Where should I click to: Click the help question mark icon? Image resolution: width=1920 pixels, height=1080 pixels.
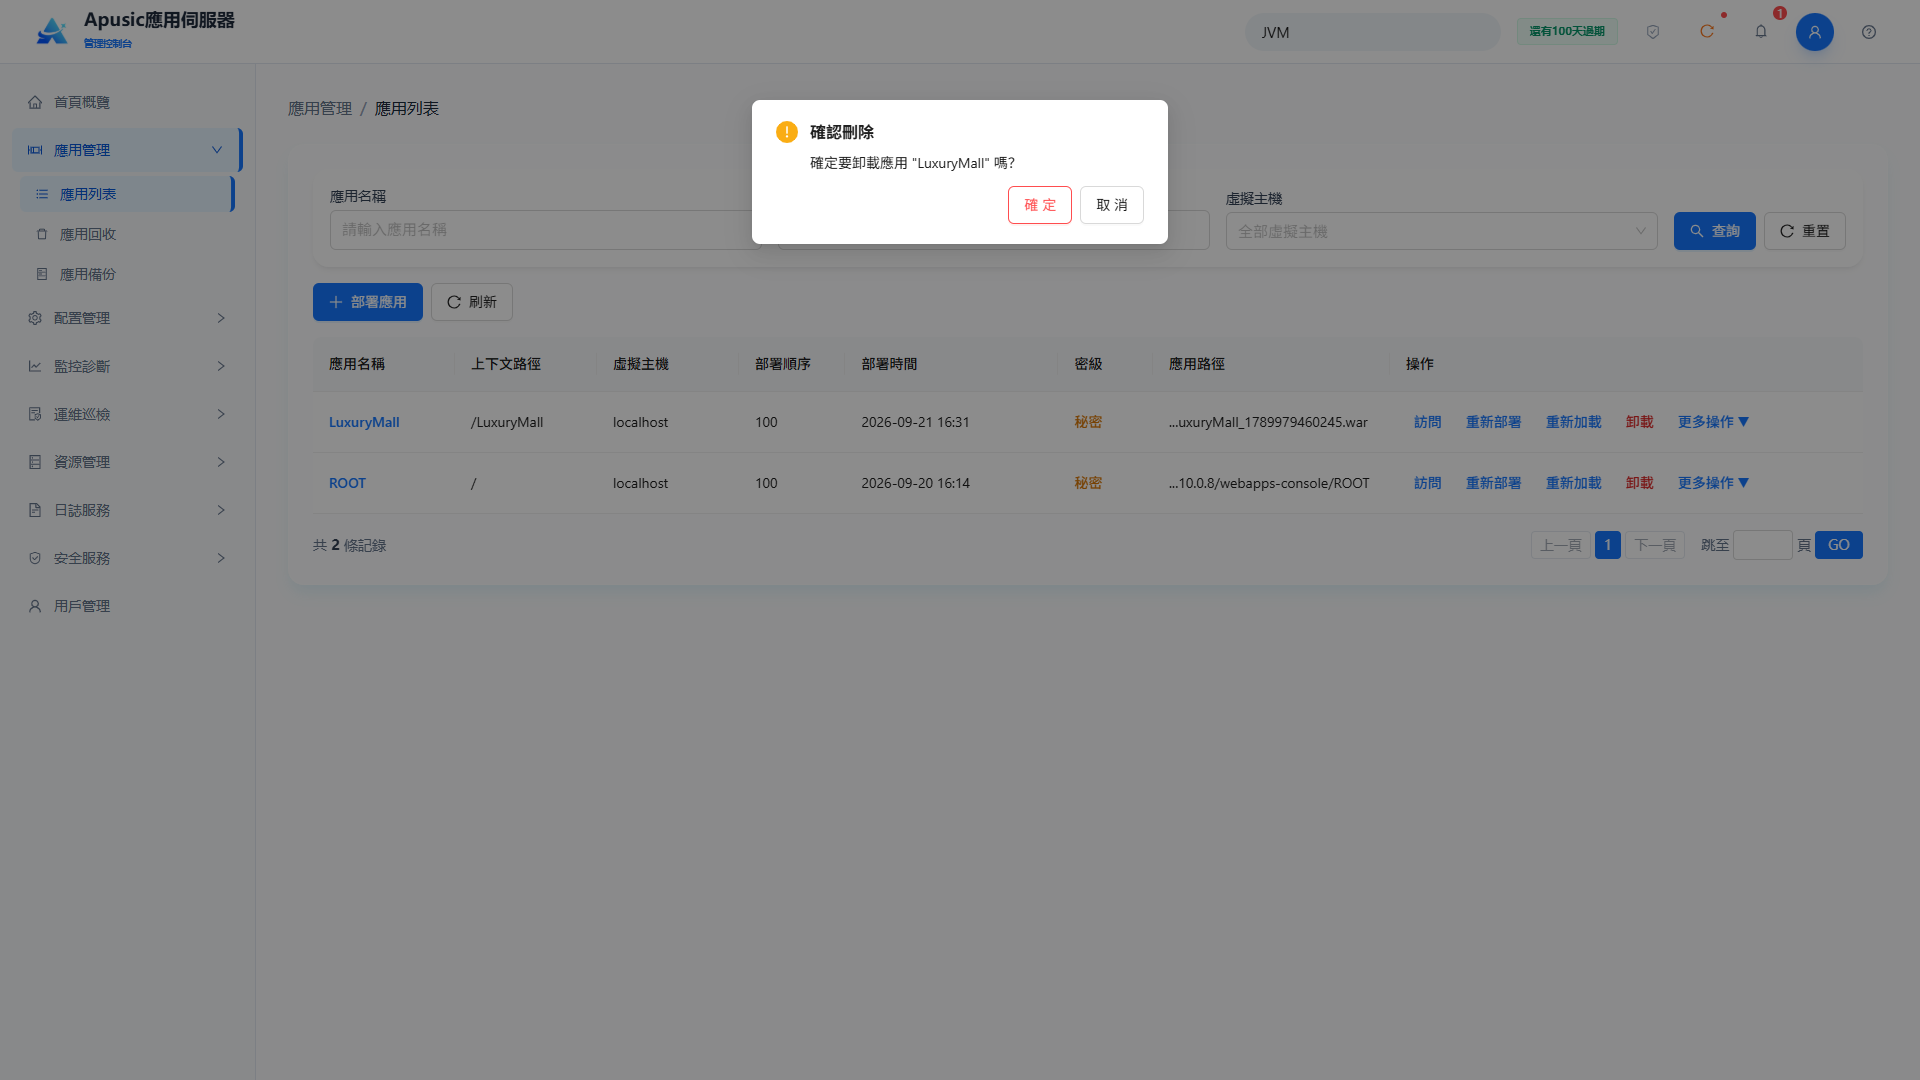click(1869, 32)
